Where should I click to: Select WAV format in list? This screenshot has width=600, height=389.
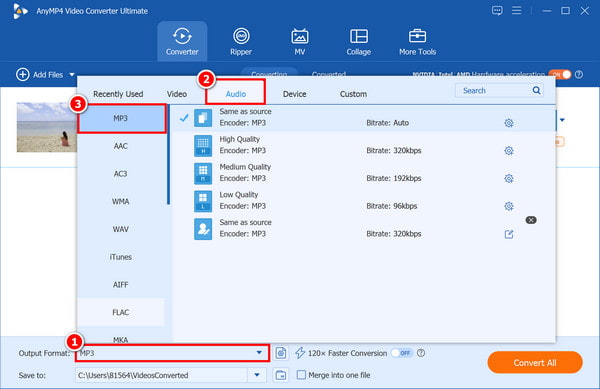121,229
